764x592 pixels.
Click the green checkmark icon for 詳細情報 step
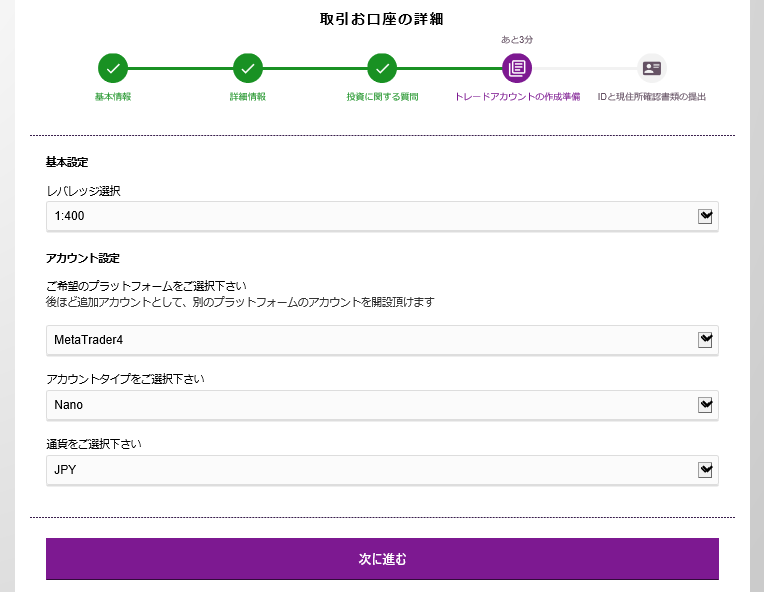pos(248,68)
